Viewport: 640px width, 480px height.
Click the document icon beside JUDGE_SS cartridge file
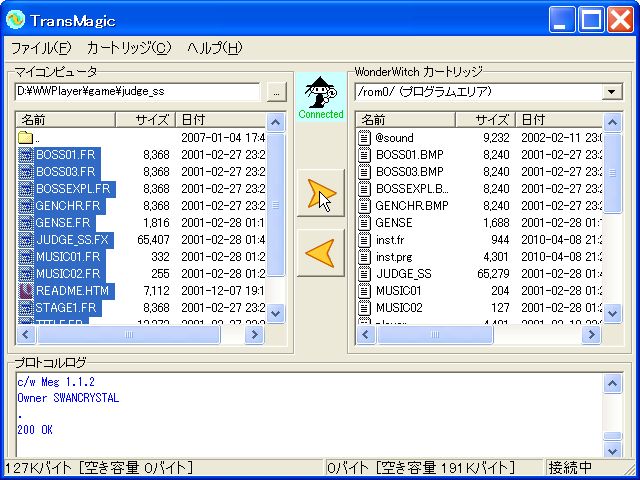(364, 273)
